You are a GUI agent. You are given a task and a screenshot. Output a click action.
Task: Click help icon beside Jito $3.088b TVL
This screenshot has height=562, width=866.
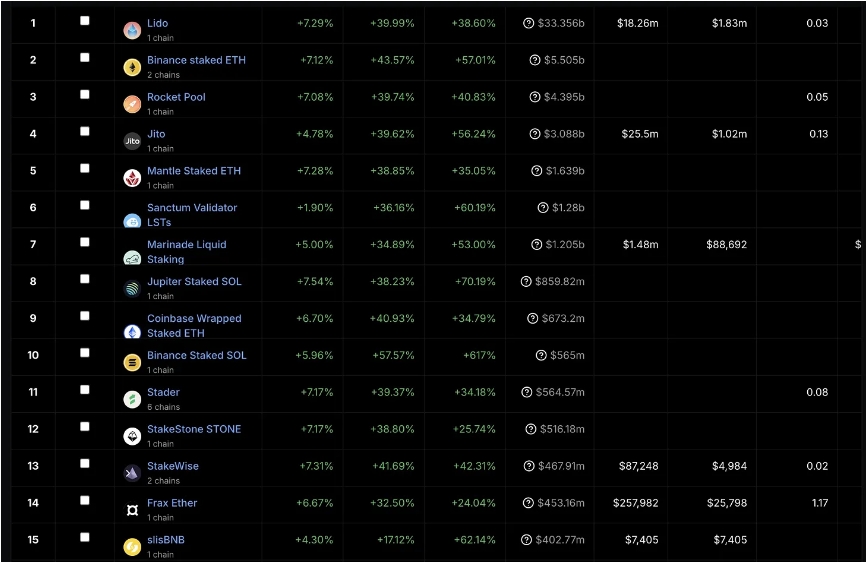[x=535, y=134]
